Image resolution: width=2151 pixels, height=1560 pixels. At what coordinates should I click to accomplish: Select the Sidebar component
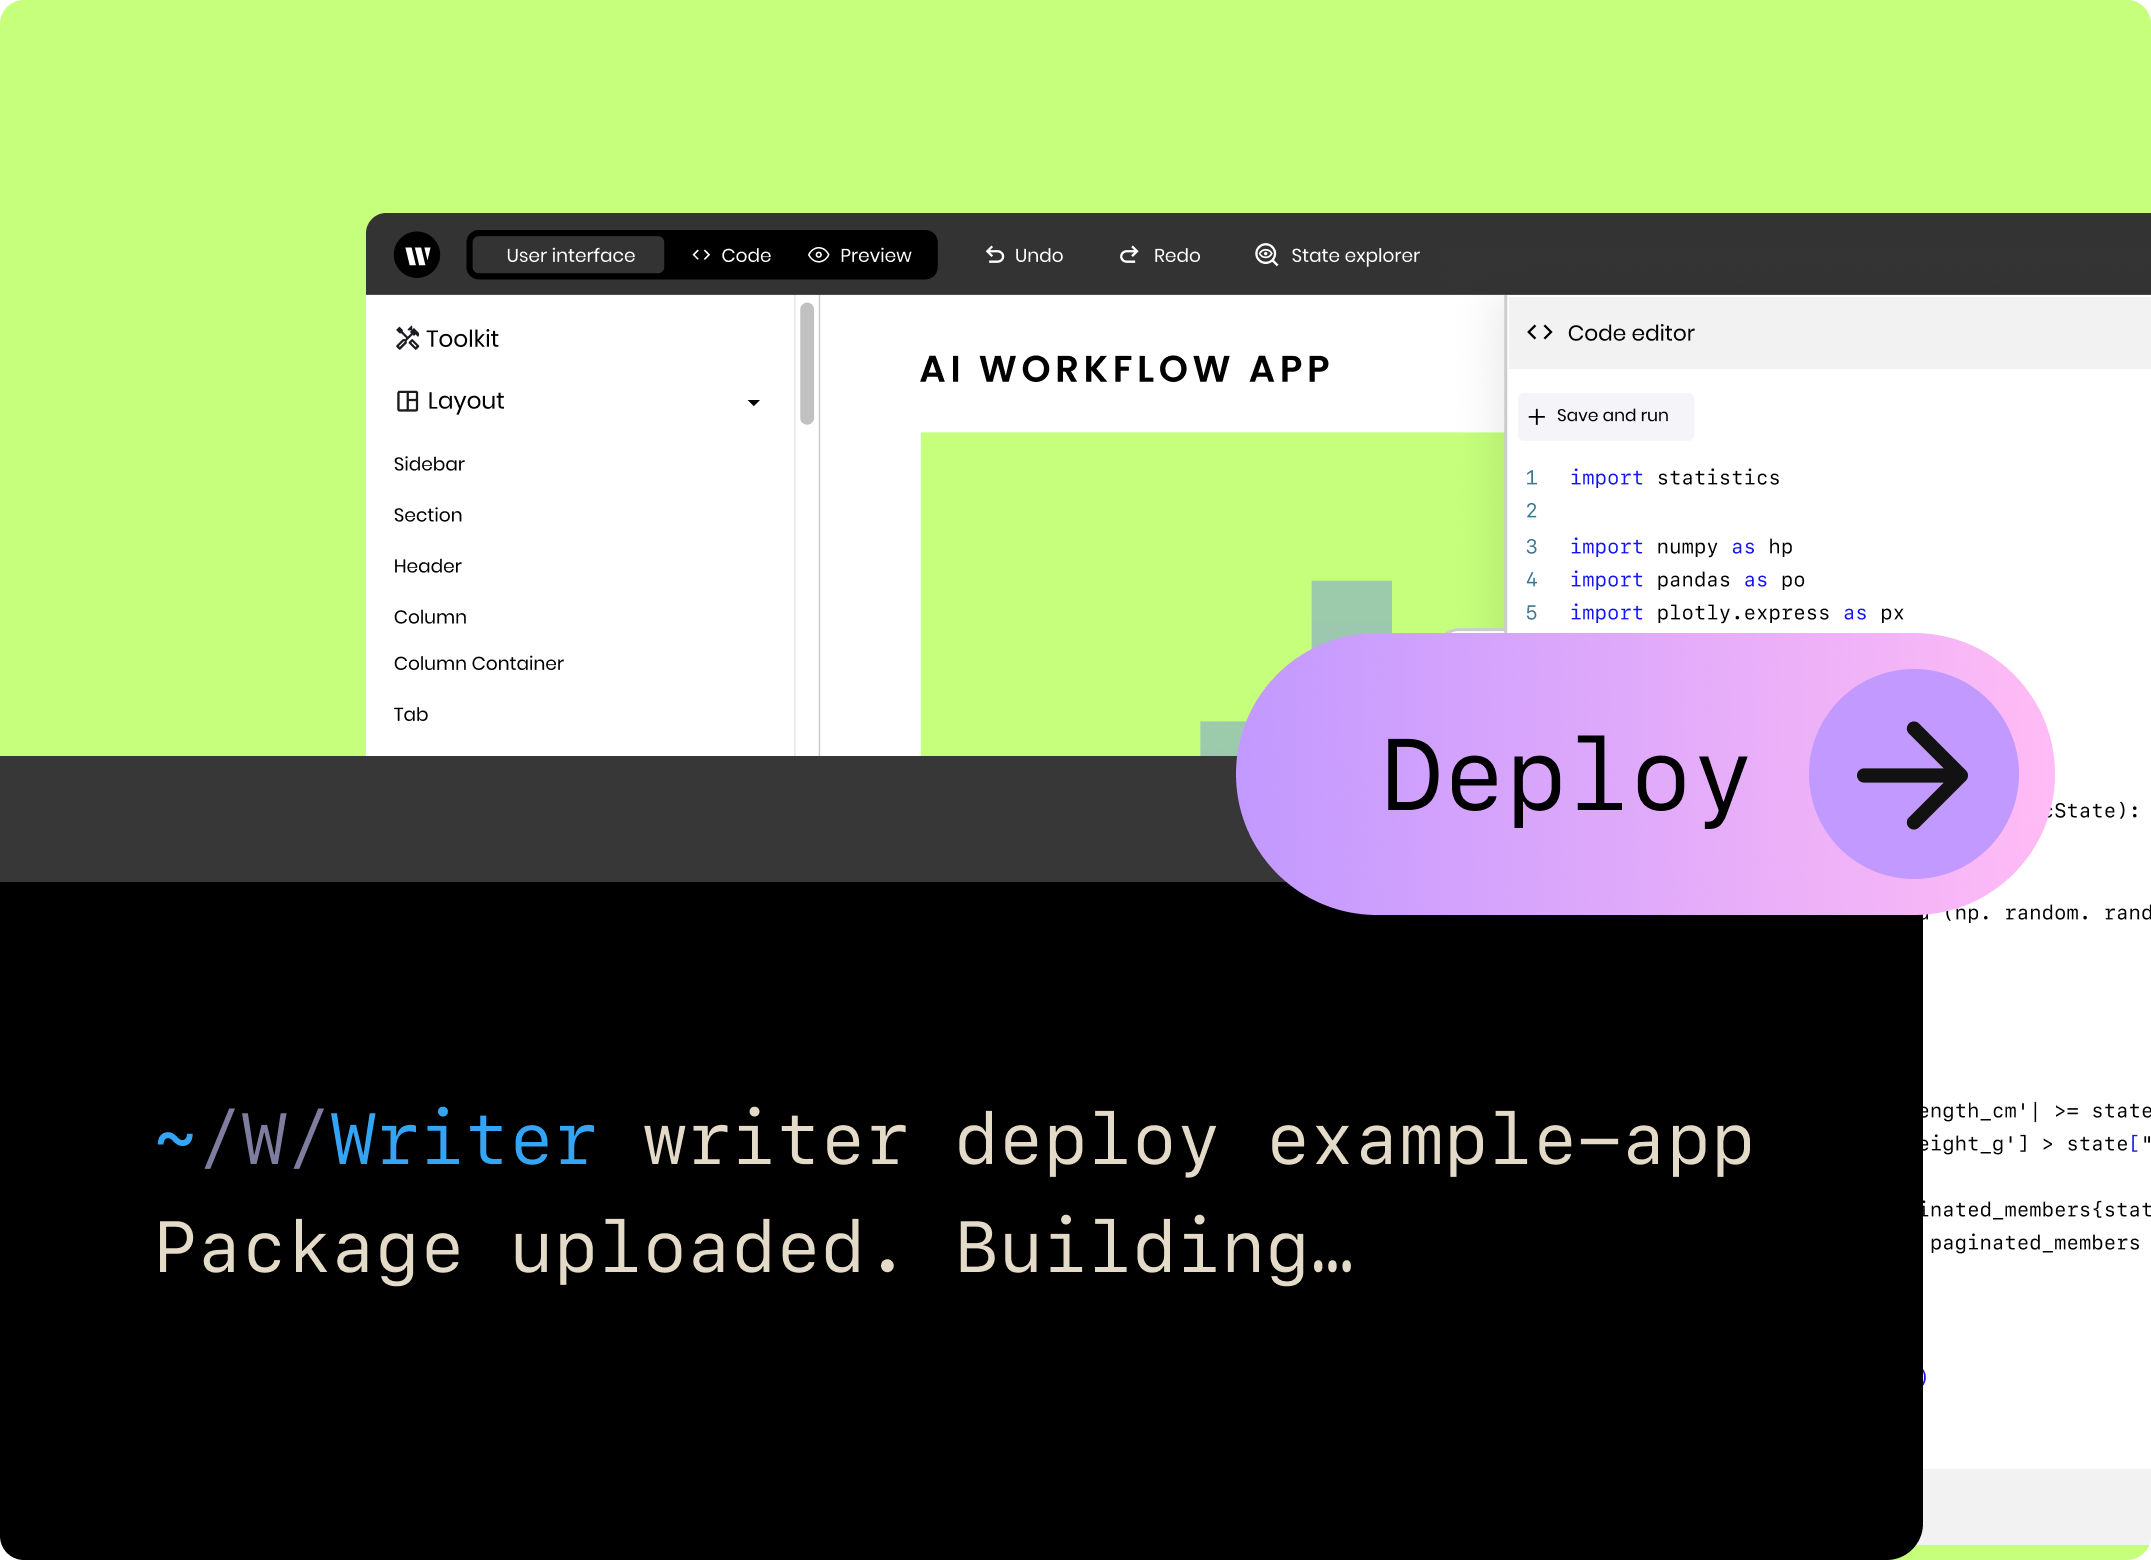click(429, 464)
